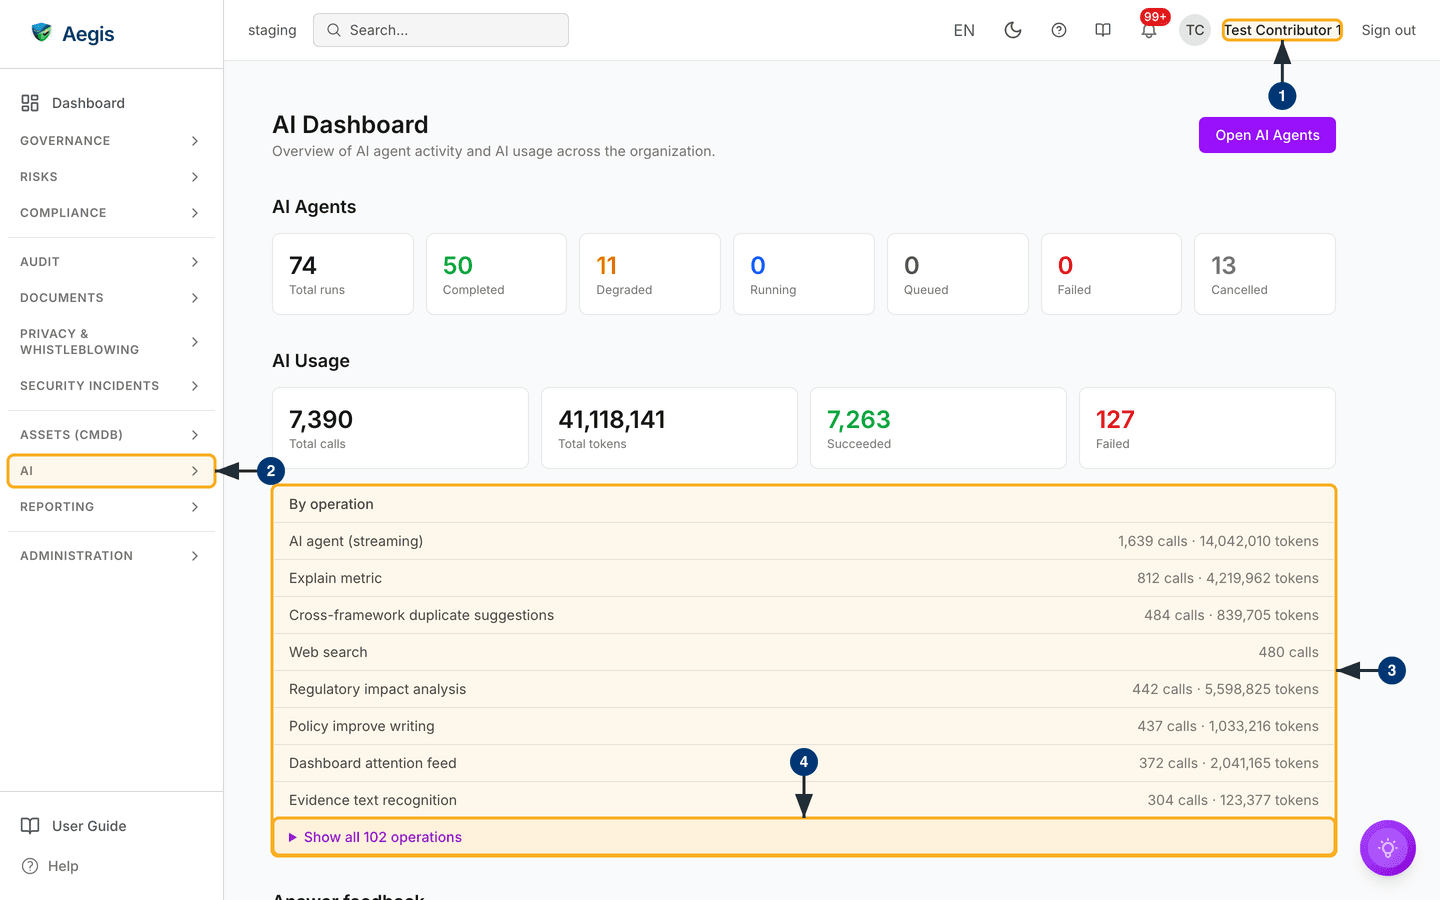The width and height of the screenshot is (1440, 900).
Task: Click the Dashboard grid icon in sidebar
Action: click(30, 103)
